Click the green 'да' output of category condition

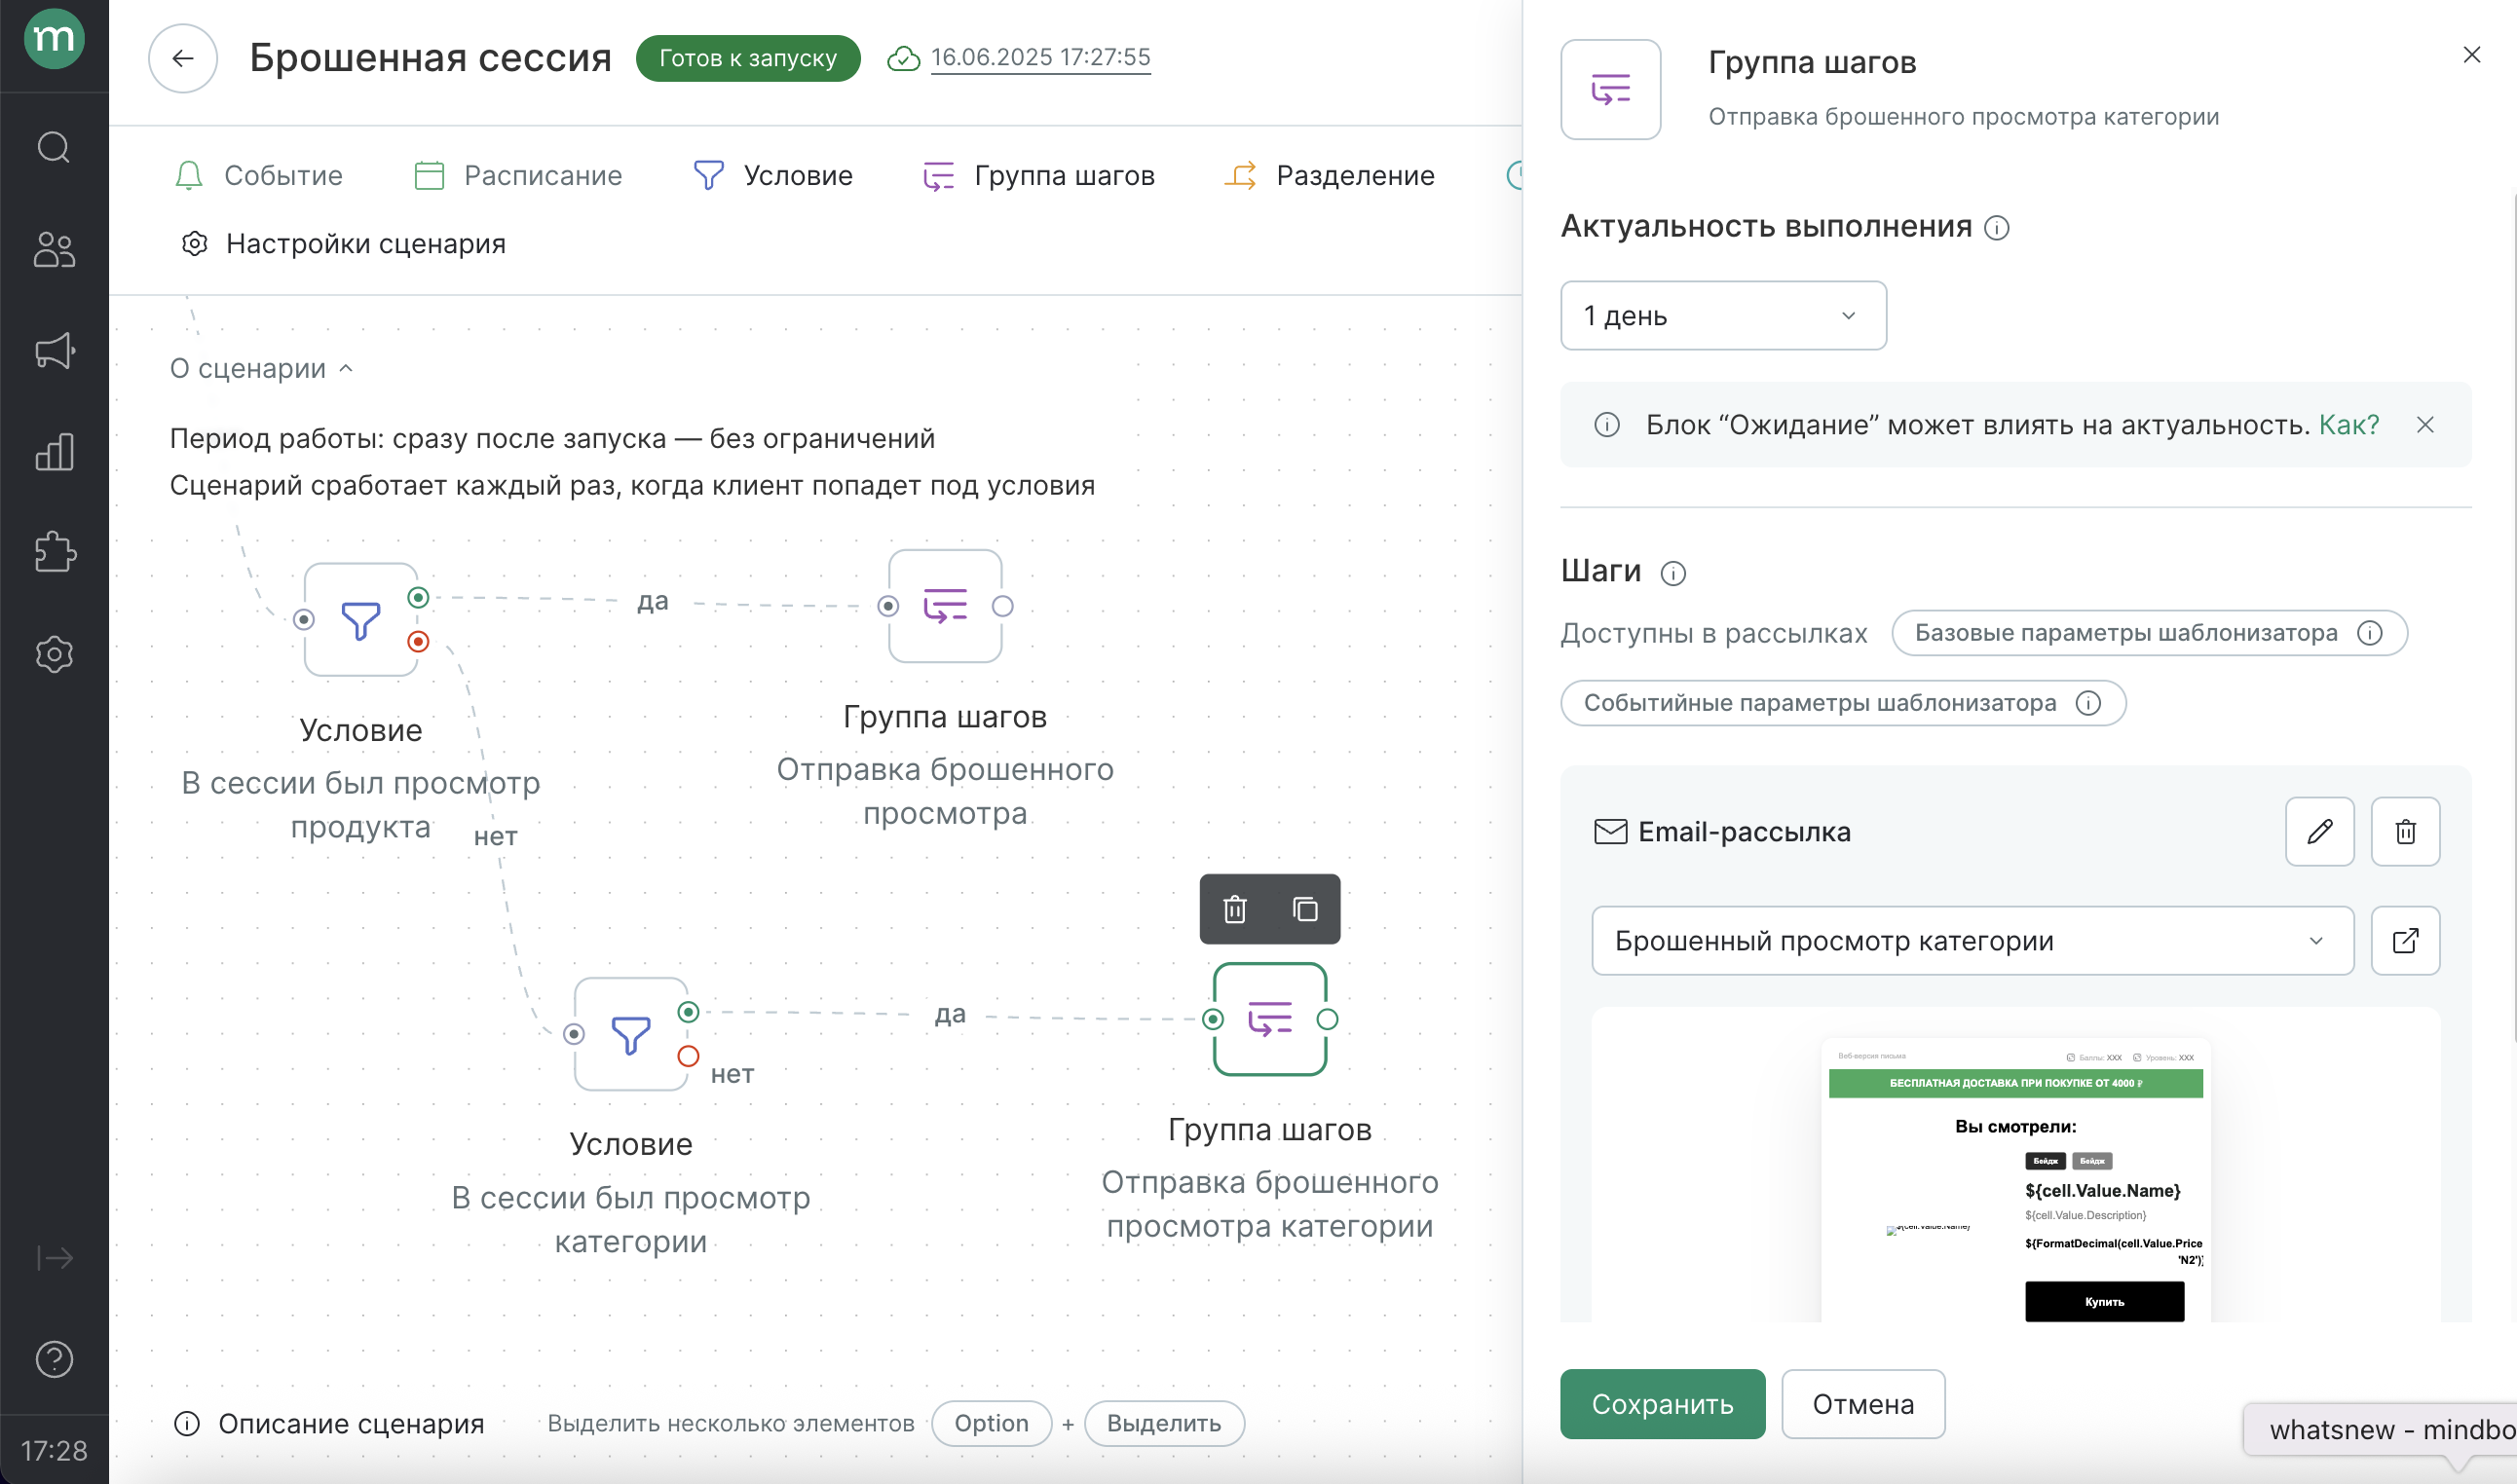[x=688, y=1012]
